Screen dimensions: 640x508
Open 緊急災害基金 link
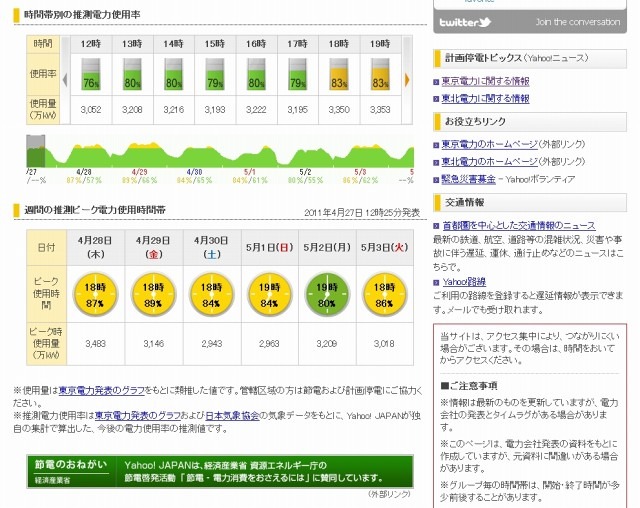469,179
